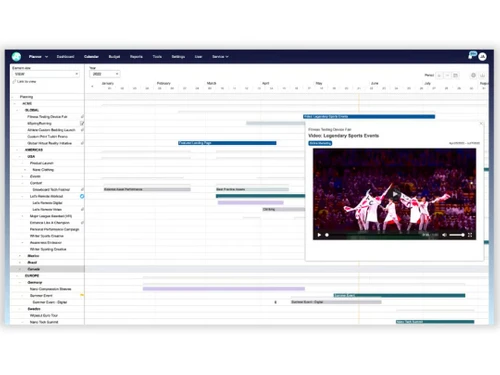The image size is (500, 375).
Task: Open the Budget menu item
Action: pyautogui.click(x=114, y=57)
